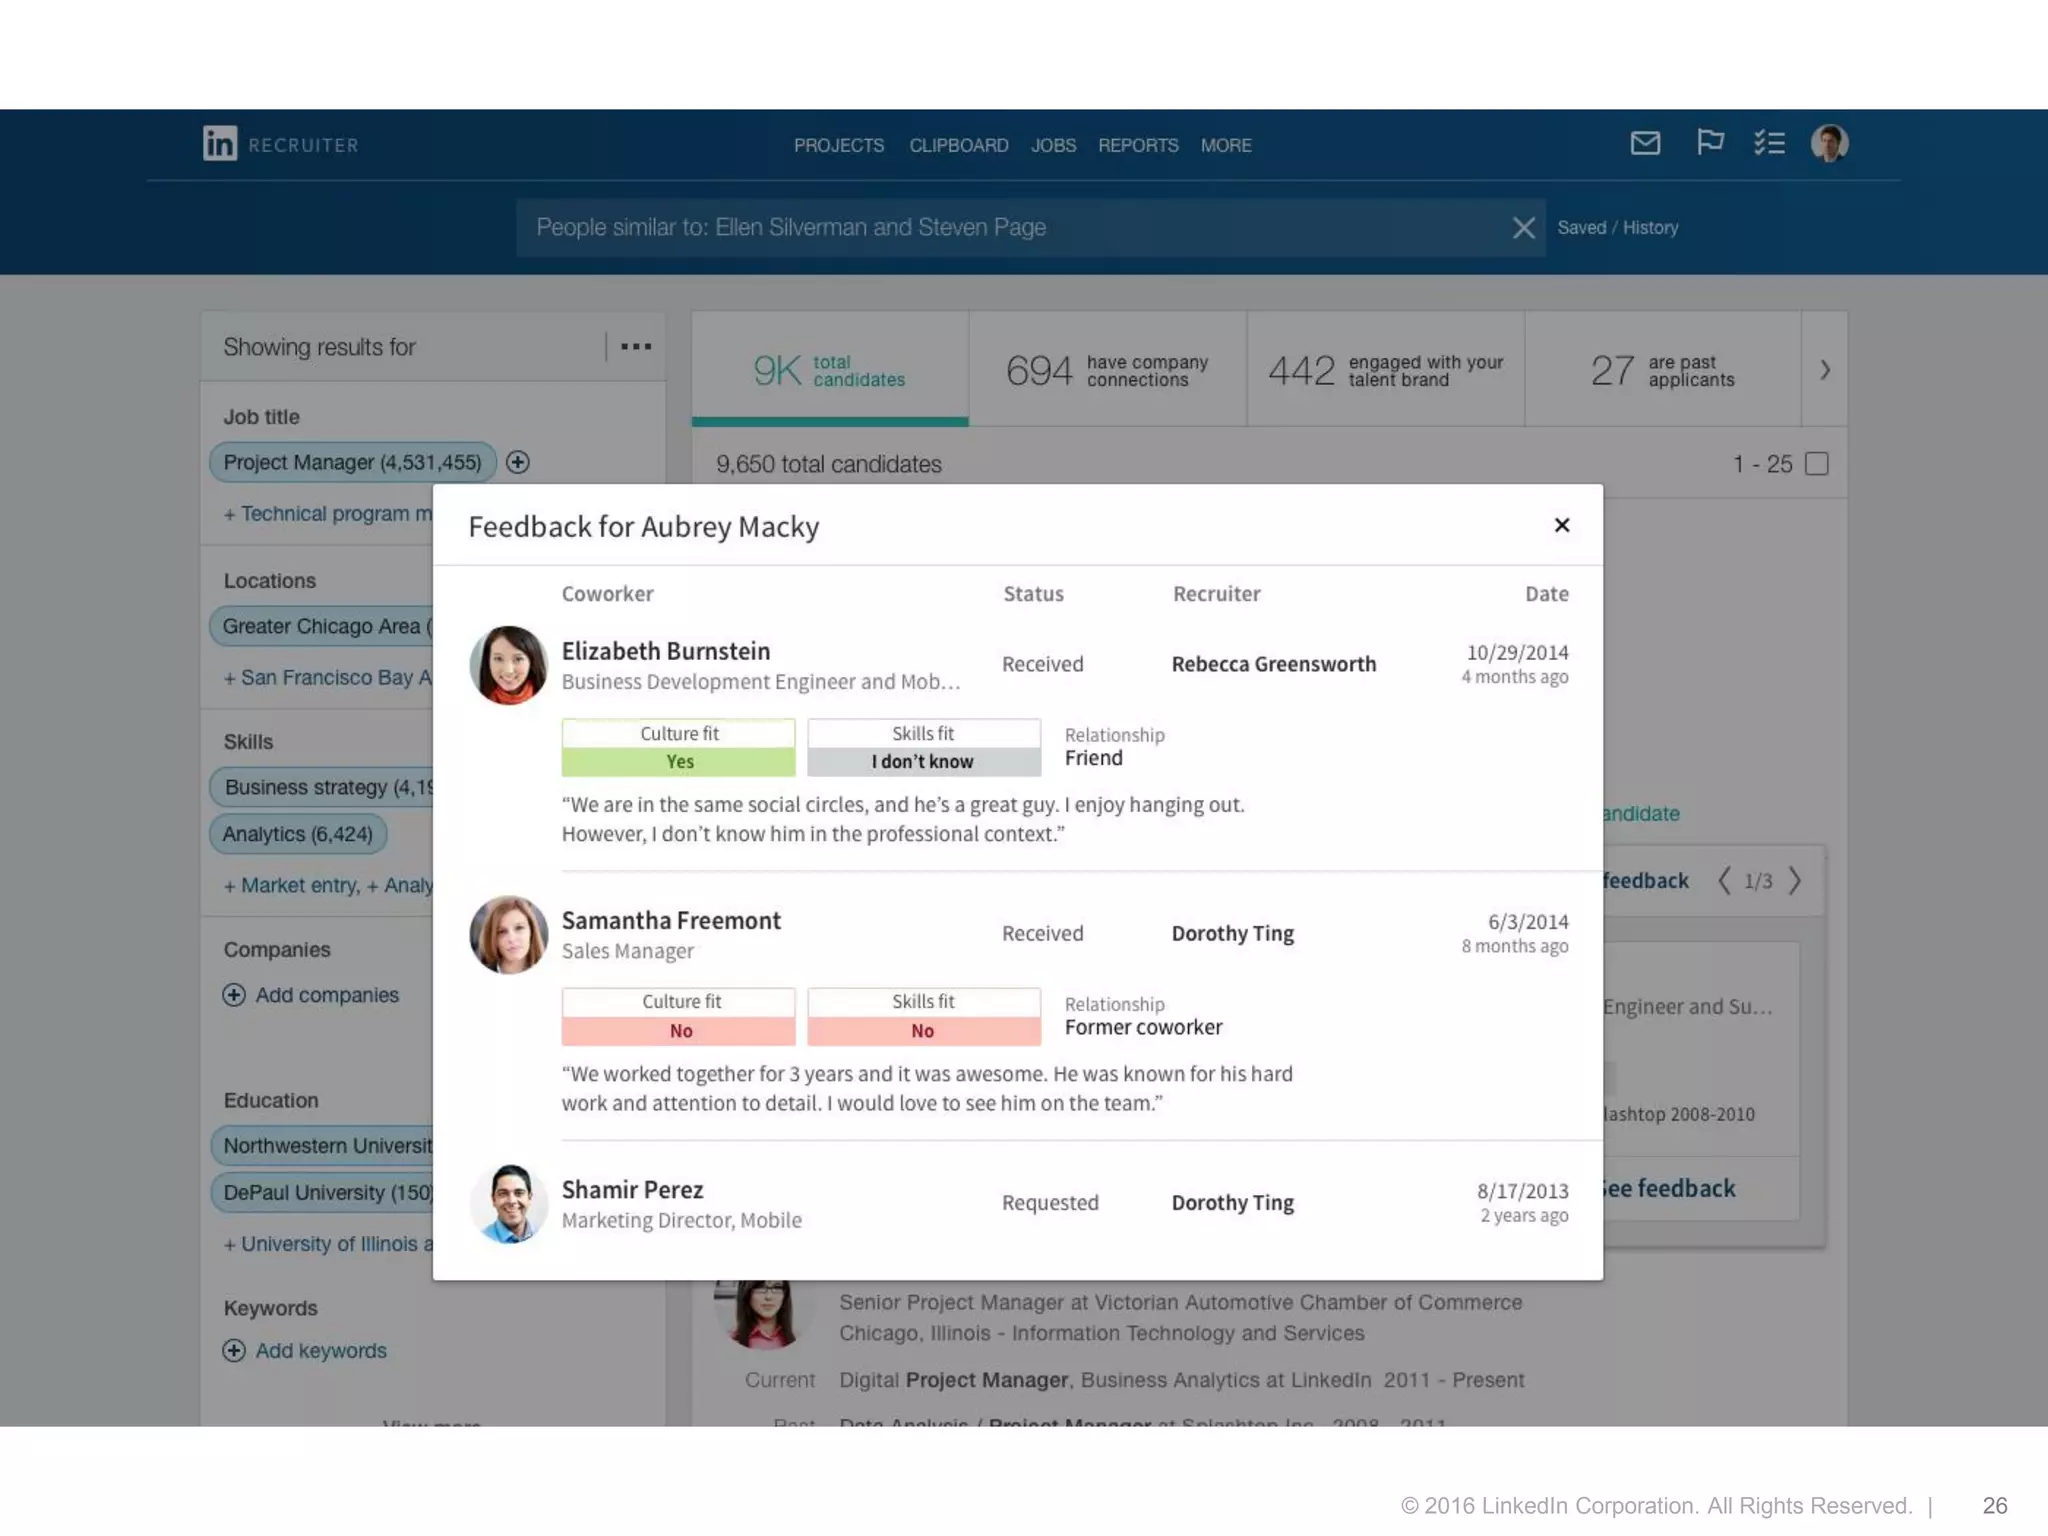
Task: Close the Feedback for Aubrey Macky dialog
Action: (1562, 526)
